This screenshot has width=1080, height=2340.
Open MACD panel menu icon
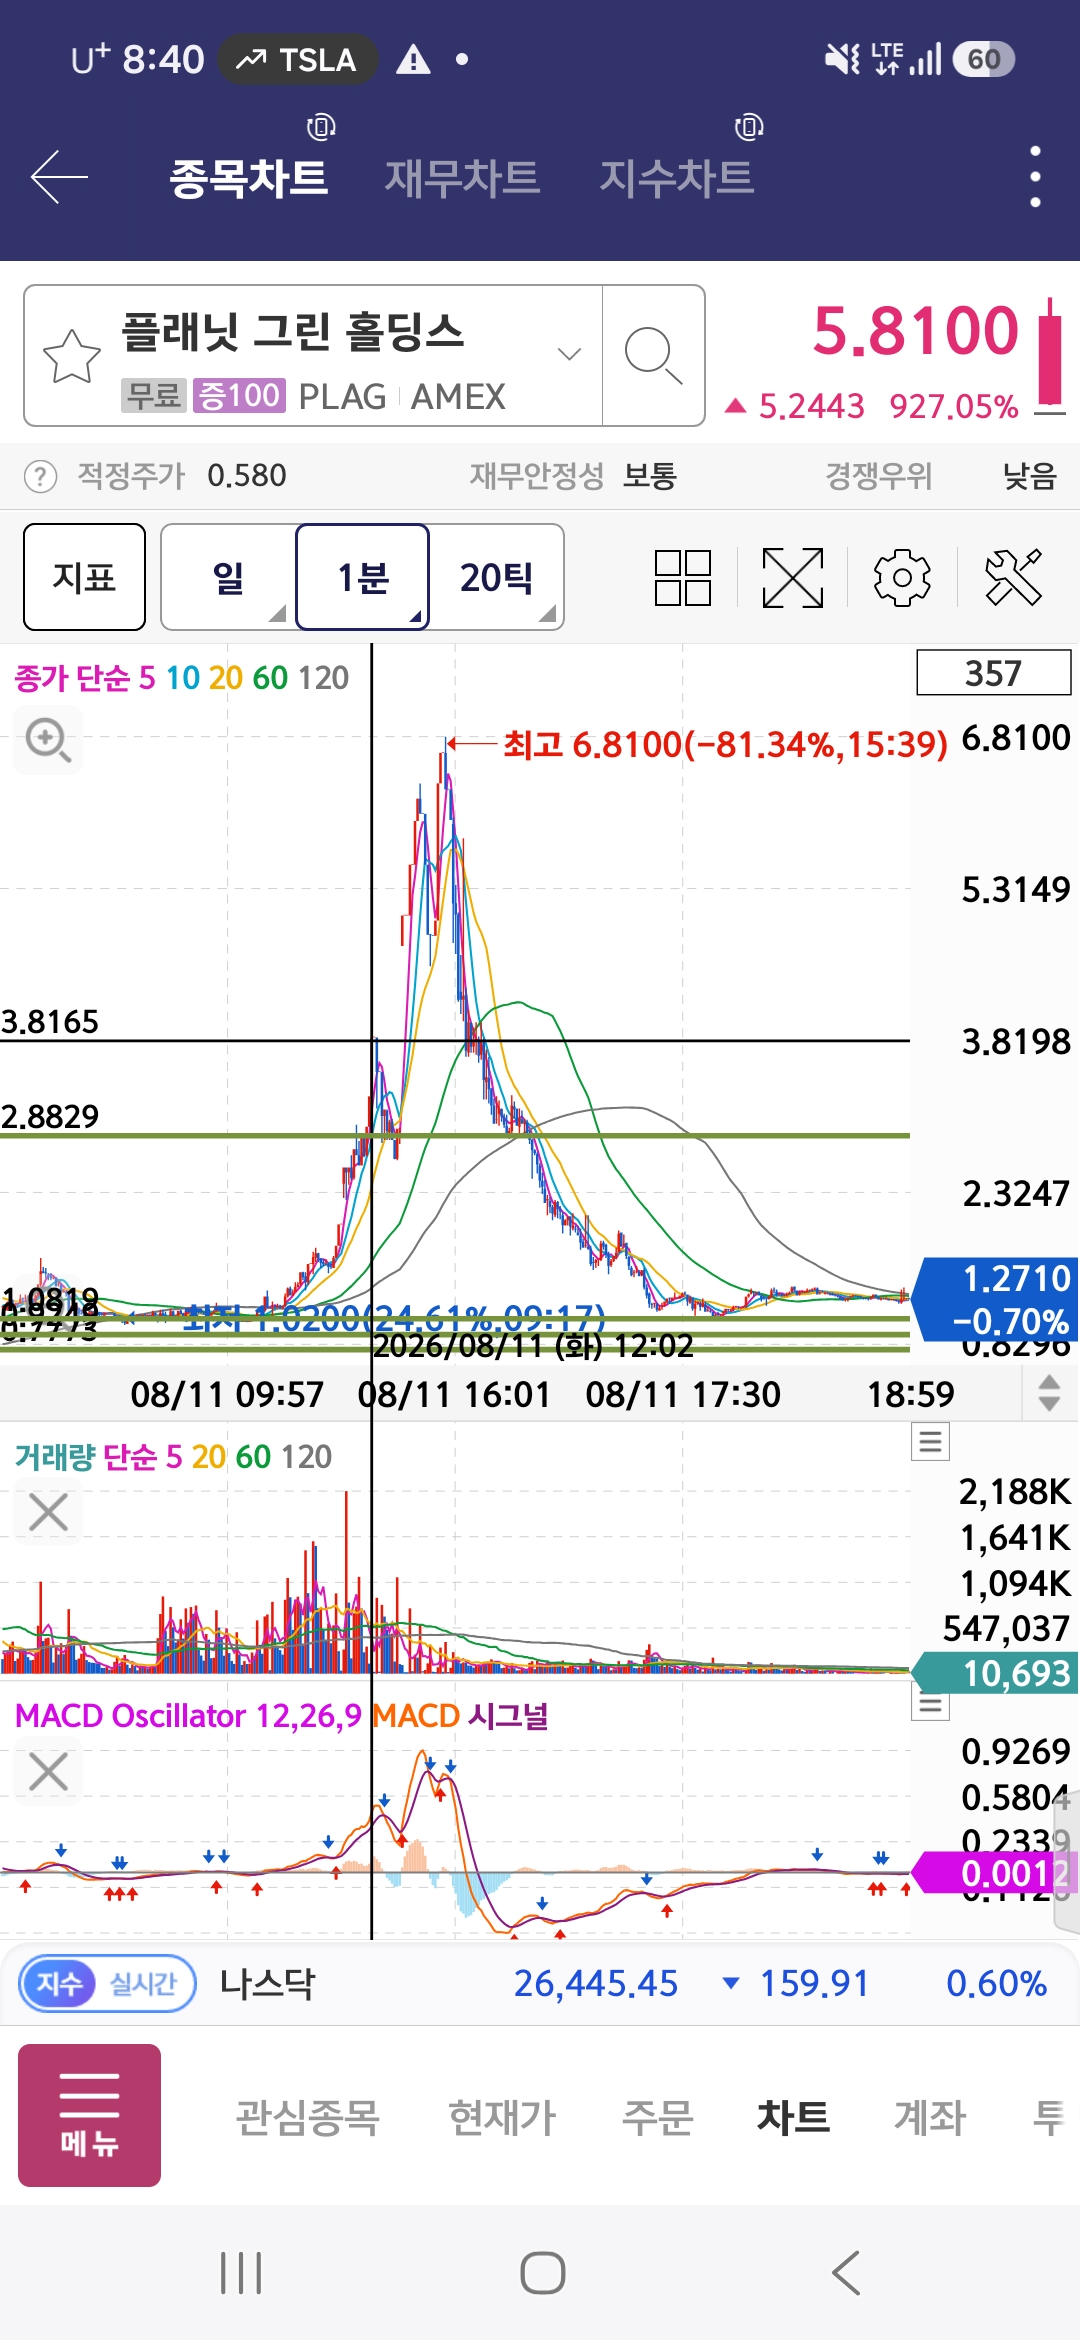(x=930, y=1703)
